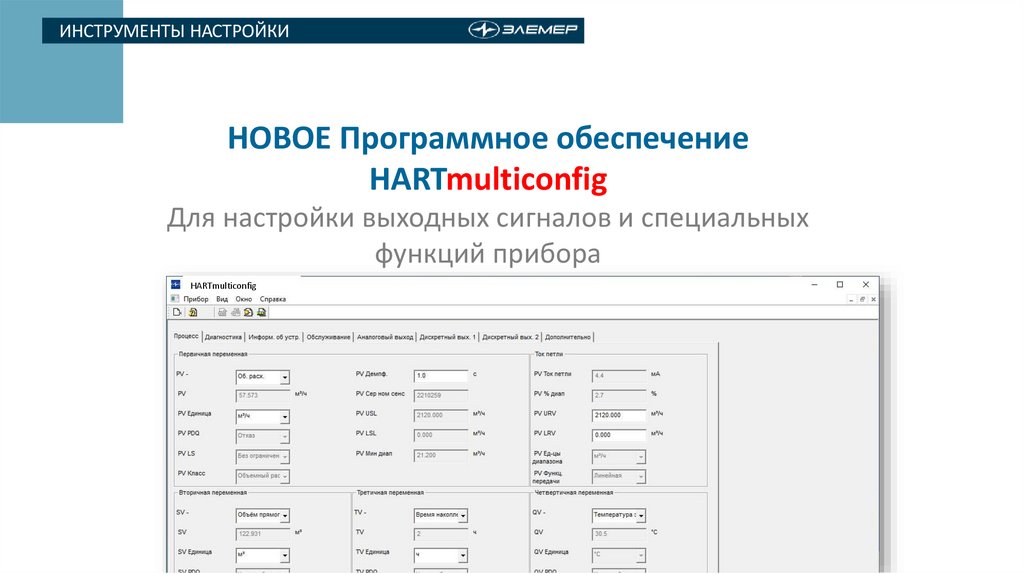Switch to the Диагностика tab
Viewport: 1024px width, 574px height.
(x=223, y=337)
